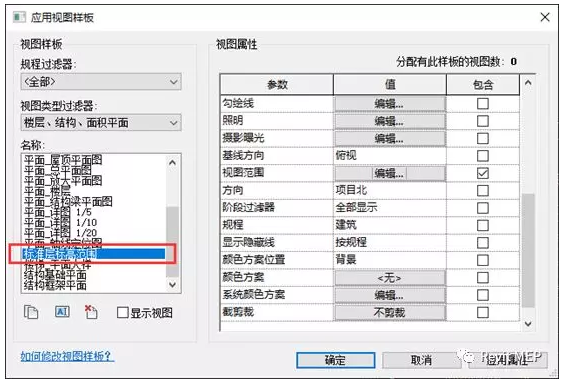Close the 应用视图样板 dialog
565x383 pixels.
coord(544,17)
